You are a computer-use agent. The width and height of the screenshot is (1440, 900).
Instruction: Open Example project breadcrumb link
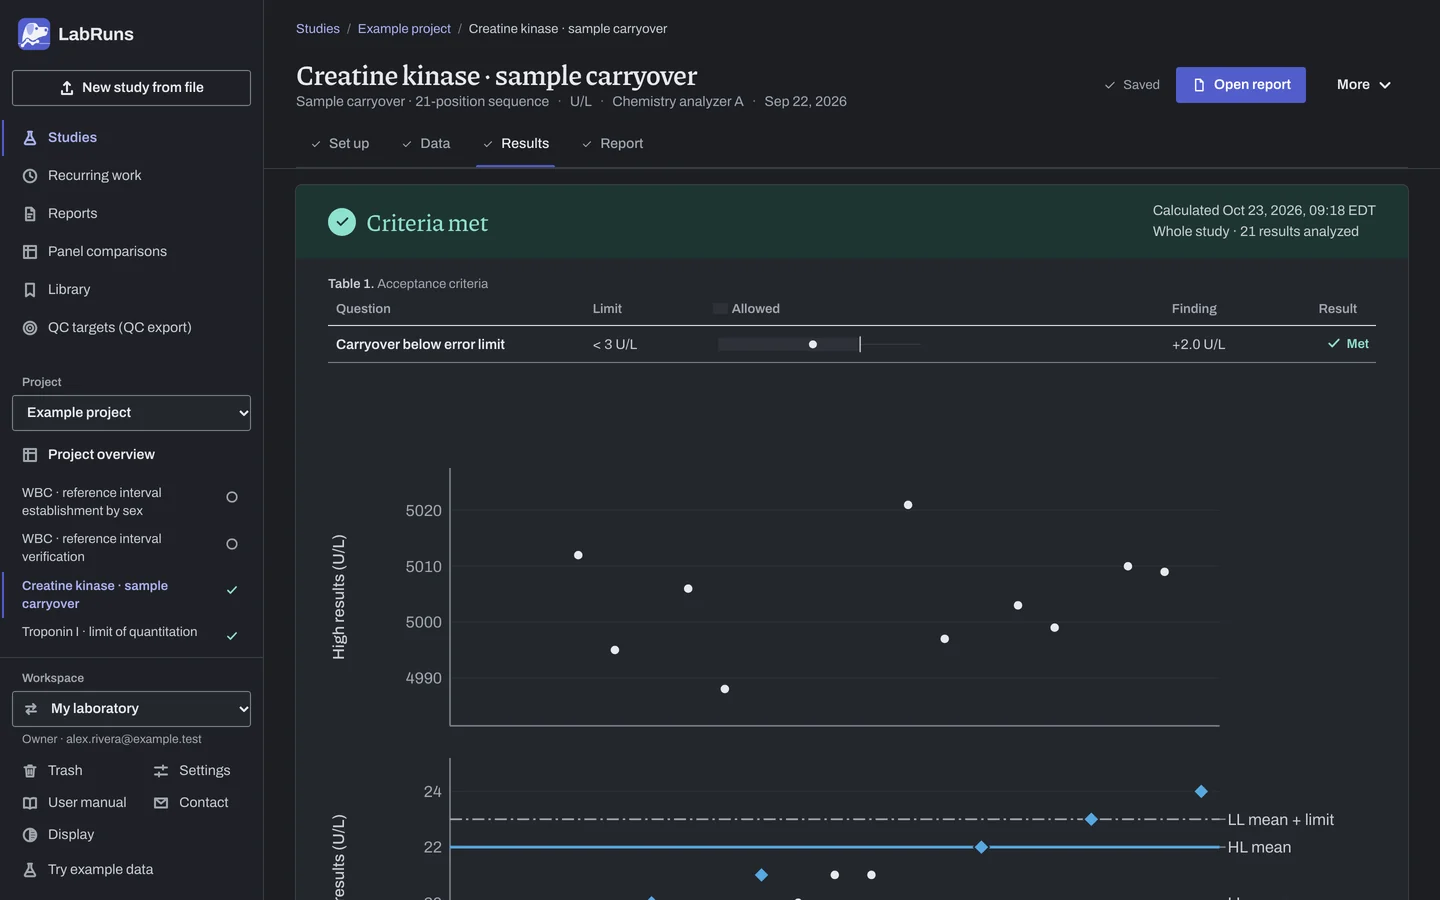click(x=404, y=29)
